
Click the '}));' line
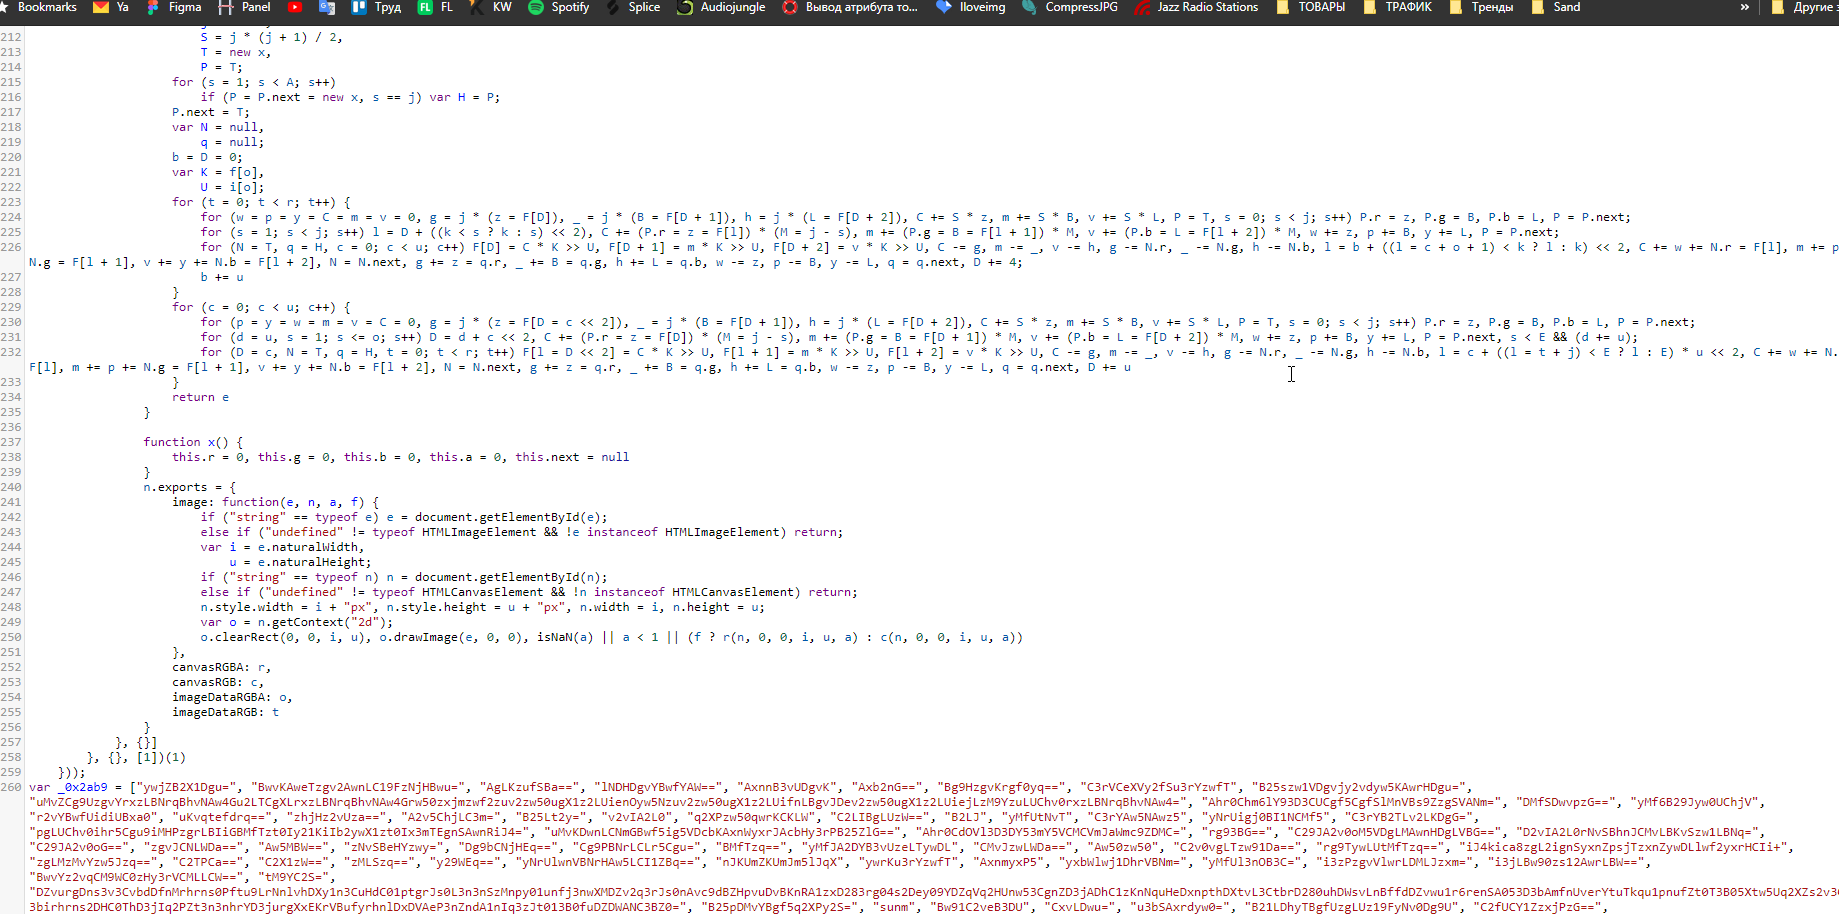[x=72, y=772]
